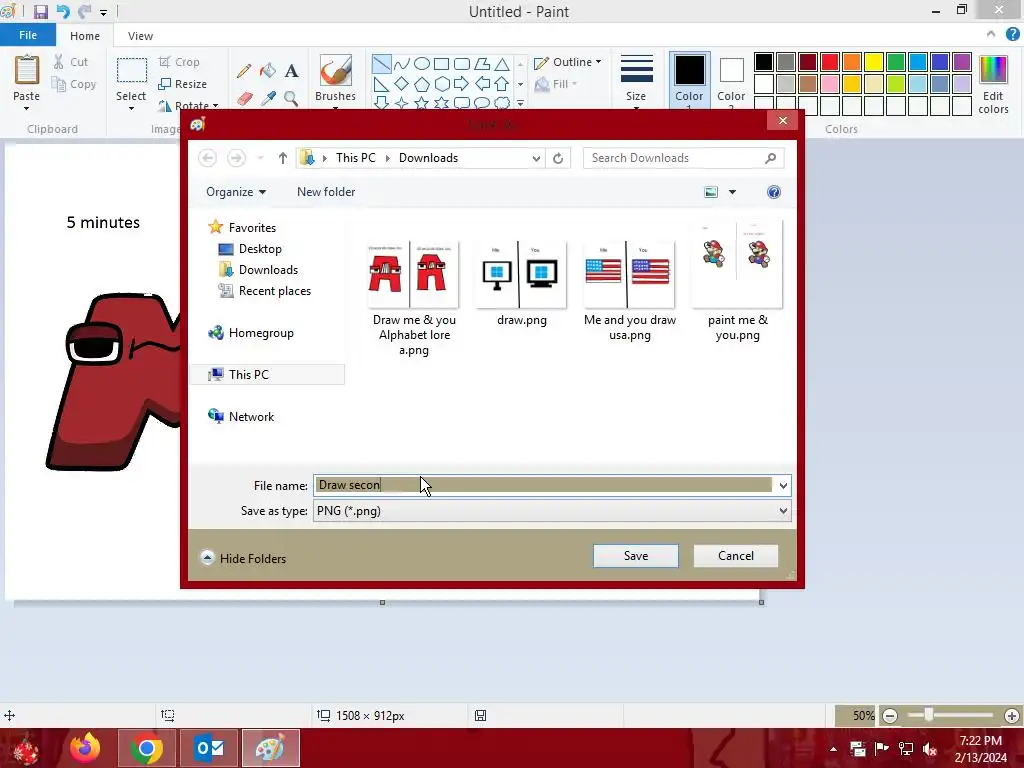Screen dimensions: 1024x768
Task: Select Network in navigation pane
Action: (x=251, y=417)
